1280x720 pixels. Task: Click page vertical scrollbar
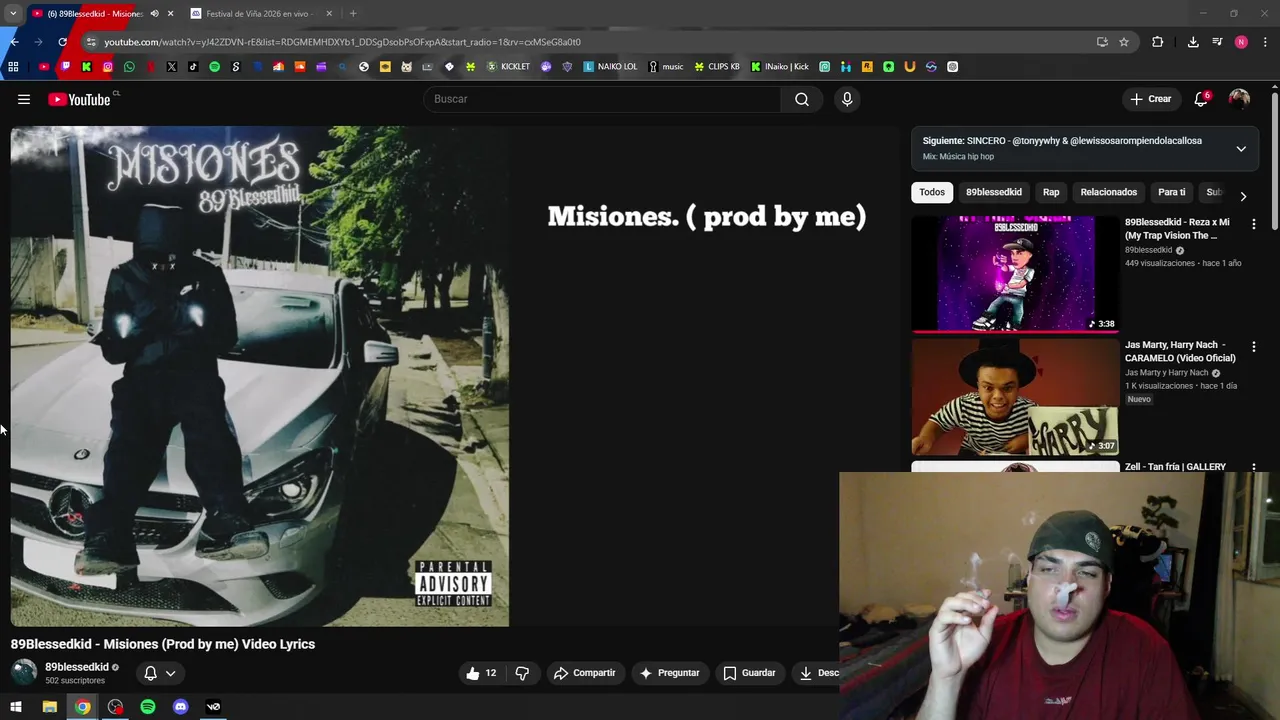pyautogui.click(x=1275, y=160)
